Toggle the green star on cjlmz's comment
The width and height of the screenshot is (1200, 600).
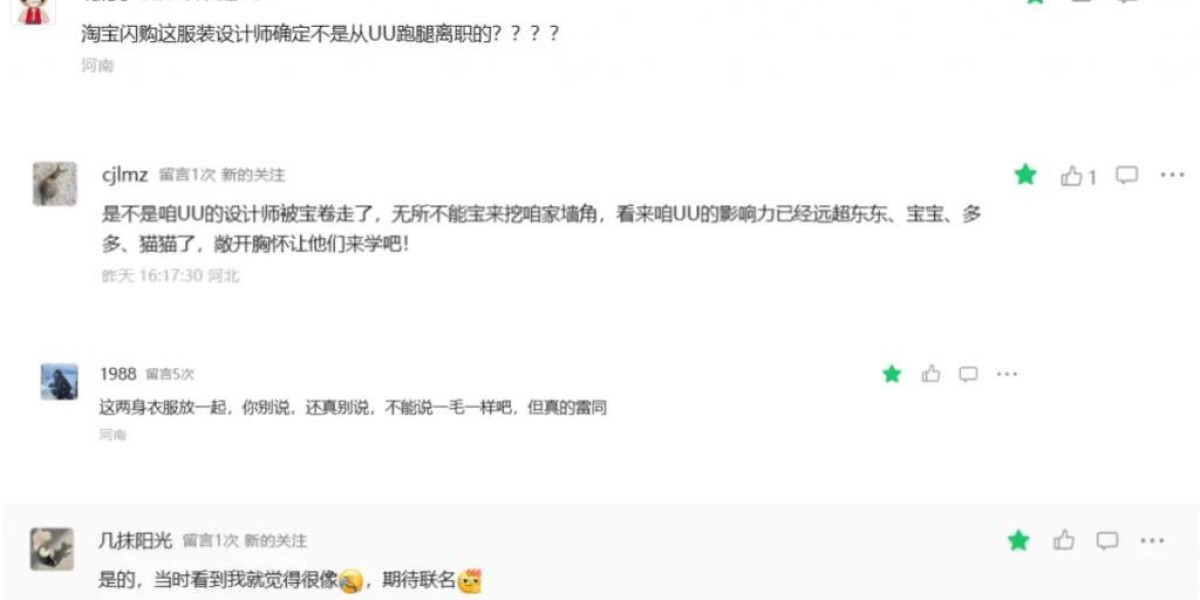1025,175
